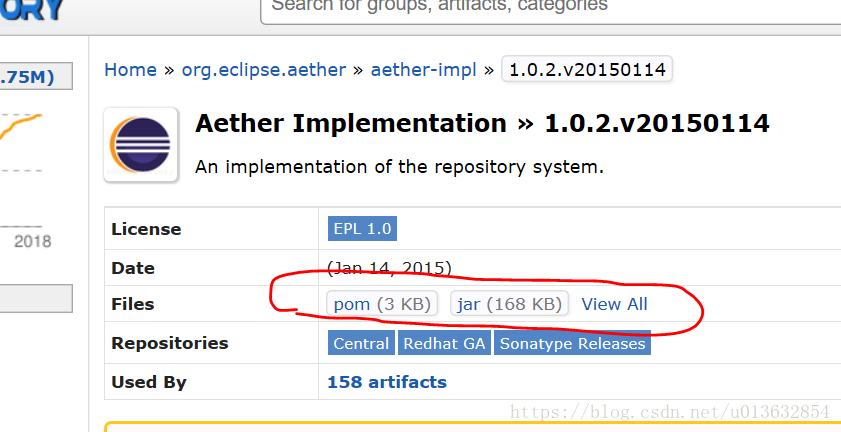Select the Redhat GA repository tag
The image size is (841, 432).
[x=444, y=343]
